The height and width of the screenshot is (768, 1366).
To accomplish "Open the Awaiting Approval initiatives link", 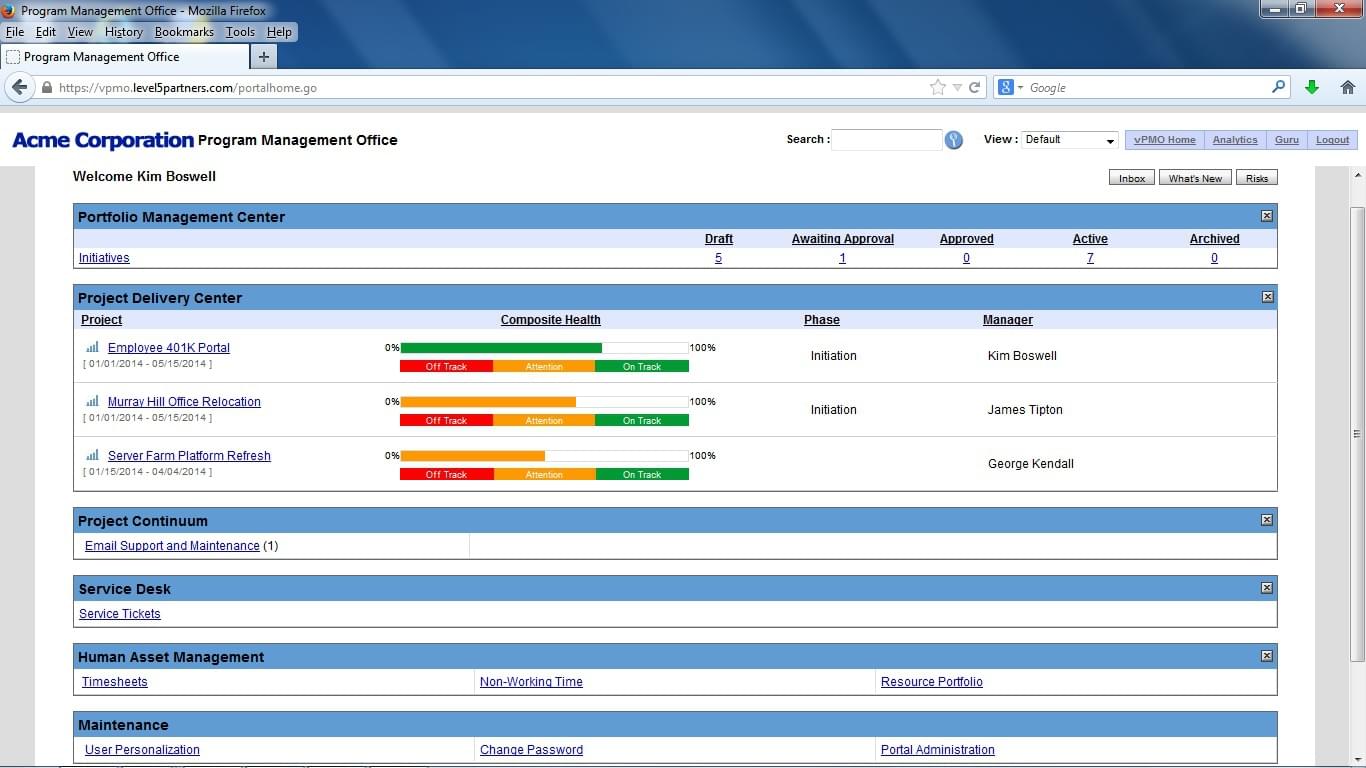I will coord(842,258).
